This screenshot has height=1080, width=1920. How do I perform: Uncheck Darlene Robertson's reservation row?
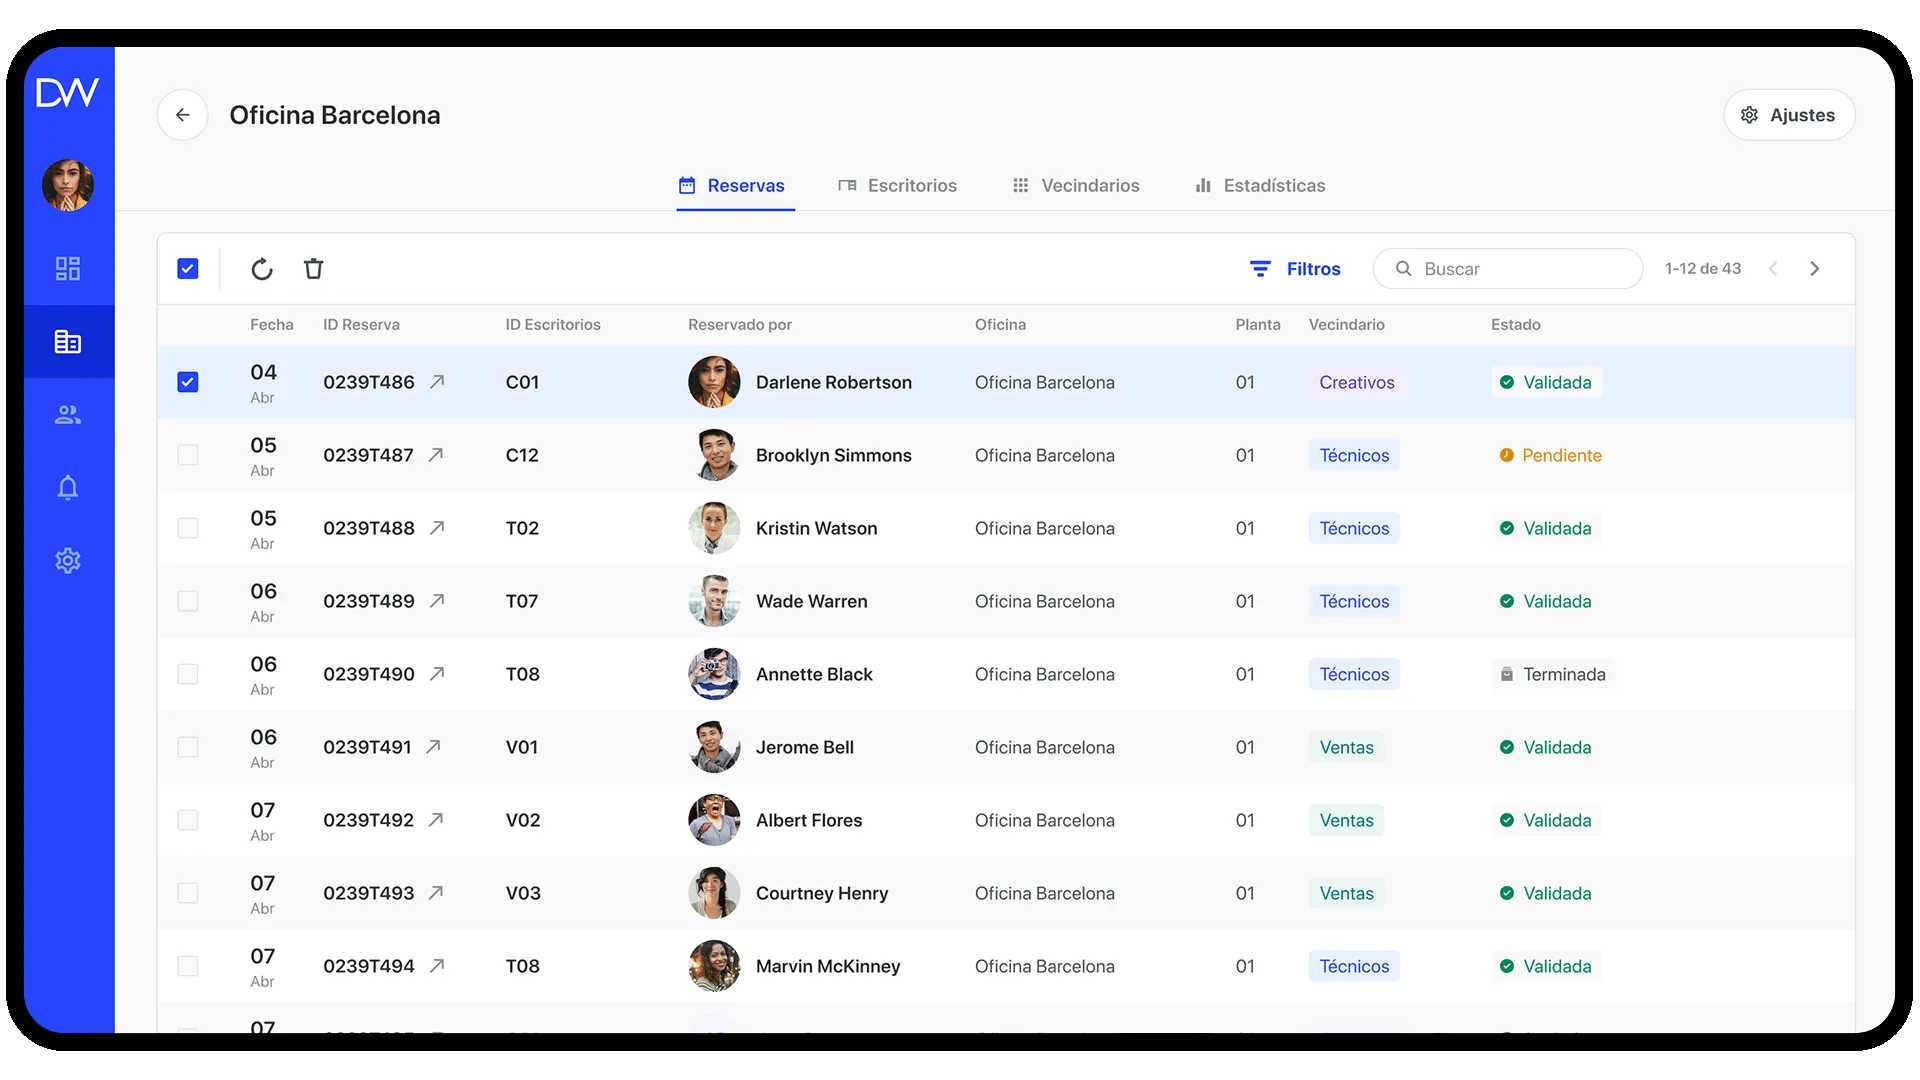pyautogui.click(x=188, y=381)
